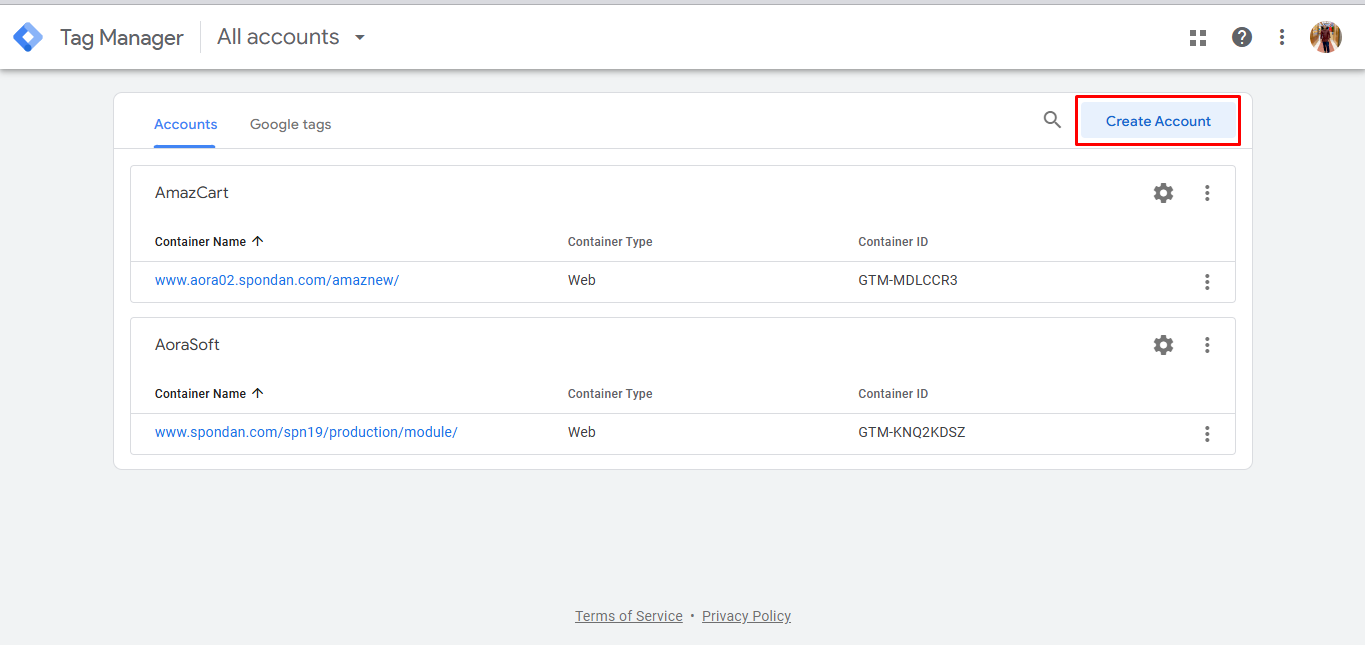Click the search magnifier icon
The image size is (1365, 645).
1052,120
